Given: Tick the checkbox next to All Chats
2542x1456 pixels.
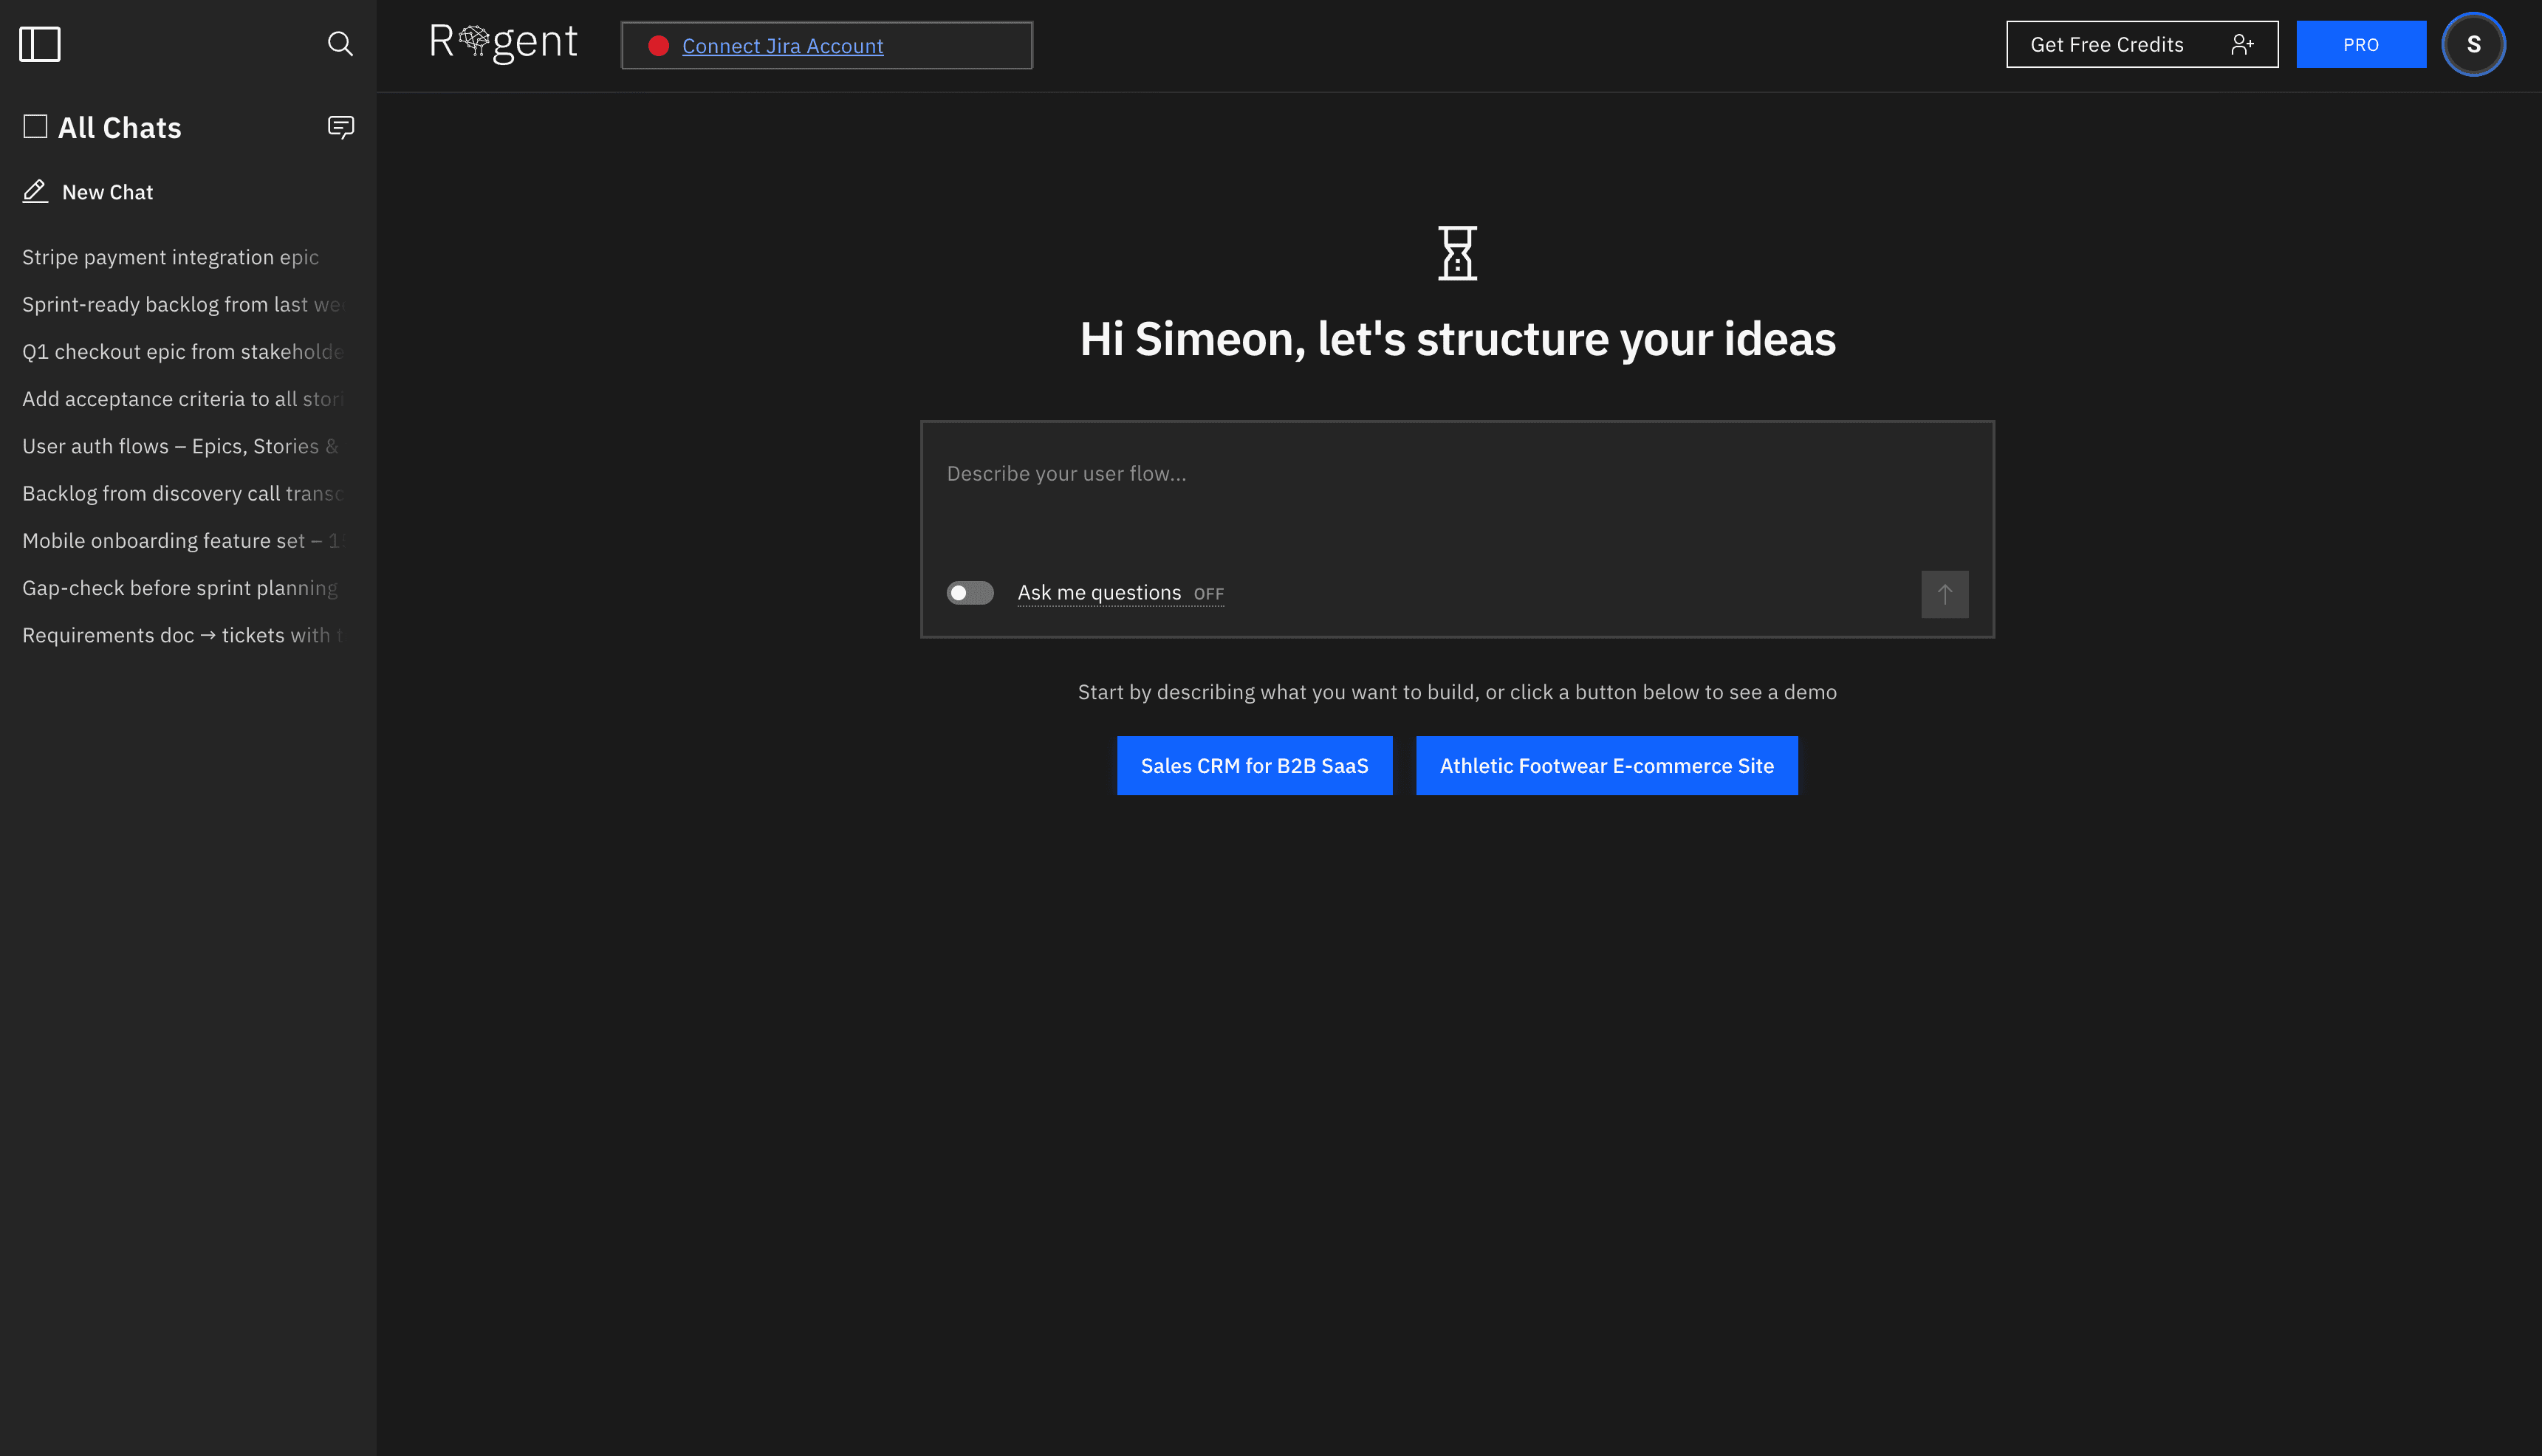Looking at the screenshot, I should pos(35,126).
